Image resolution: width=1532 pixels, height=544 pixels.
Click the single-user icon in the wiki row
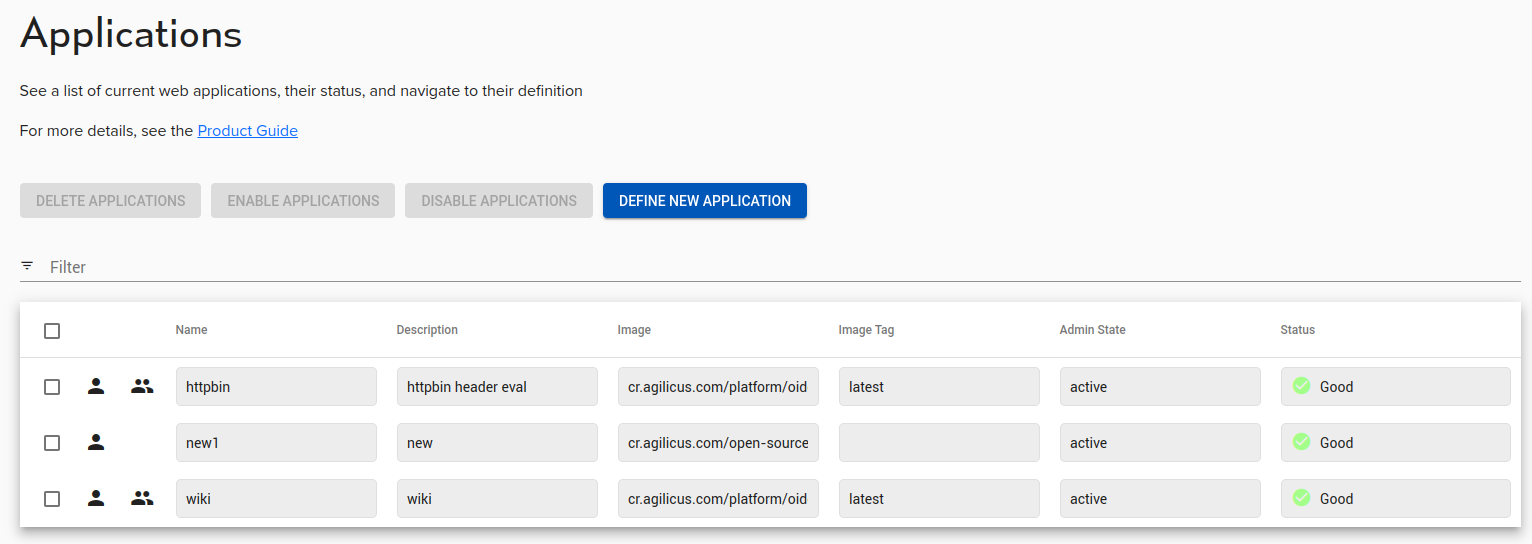(96, 498)
